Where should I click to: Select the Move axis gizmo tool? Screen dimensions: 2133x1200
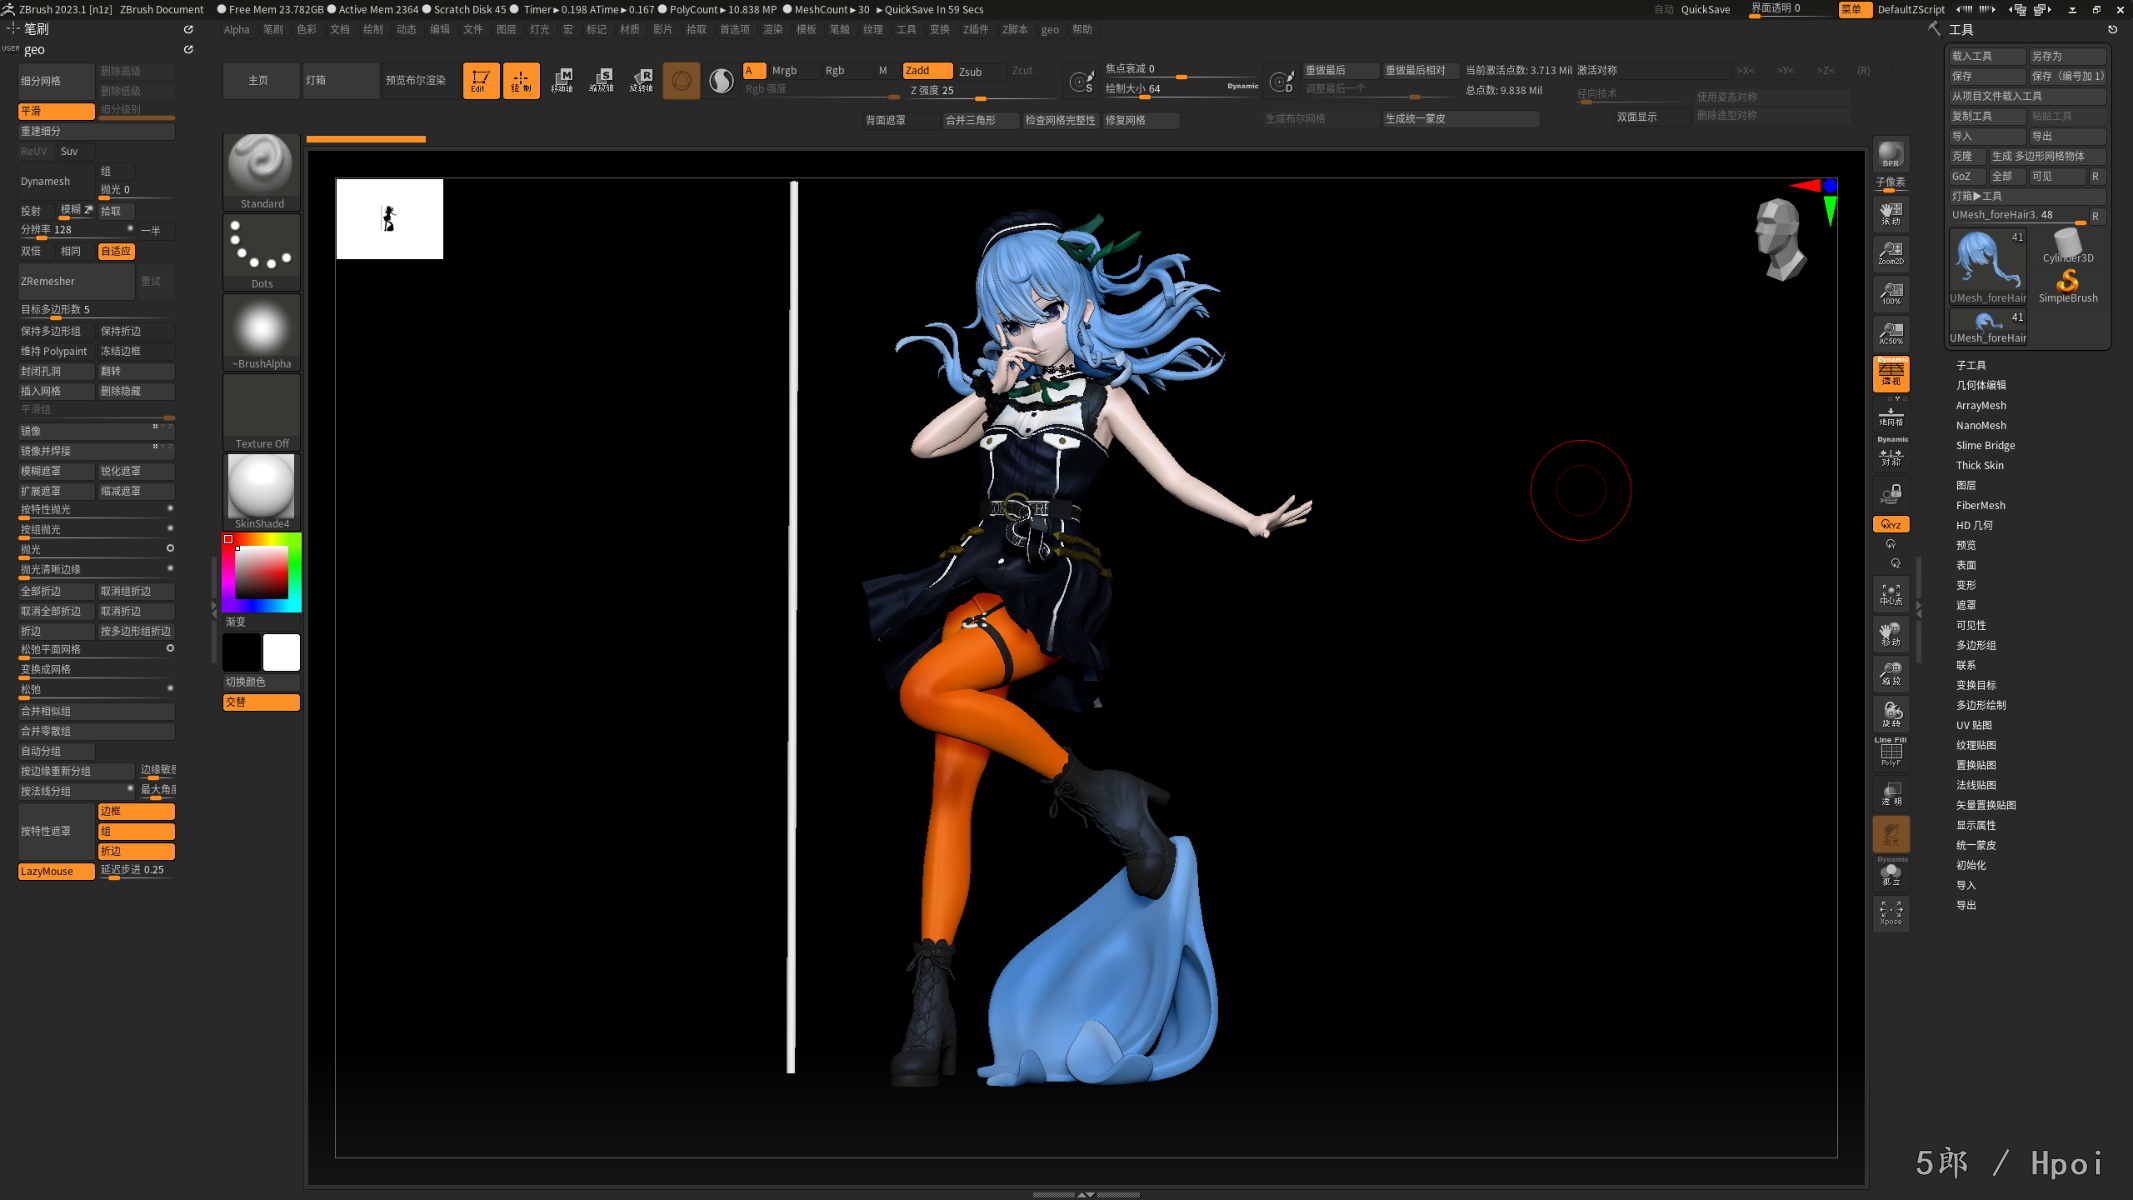point(562,80)
